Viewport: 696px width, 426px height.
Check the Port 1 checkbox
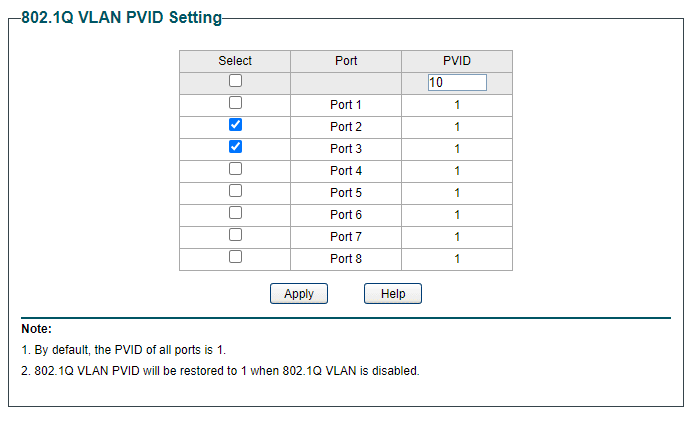[235, 103]
